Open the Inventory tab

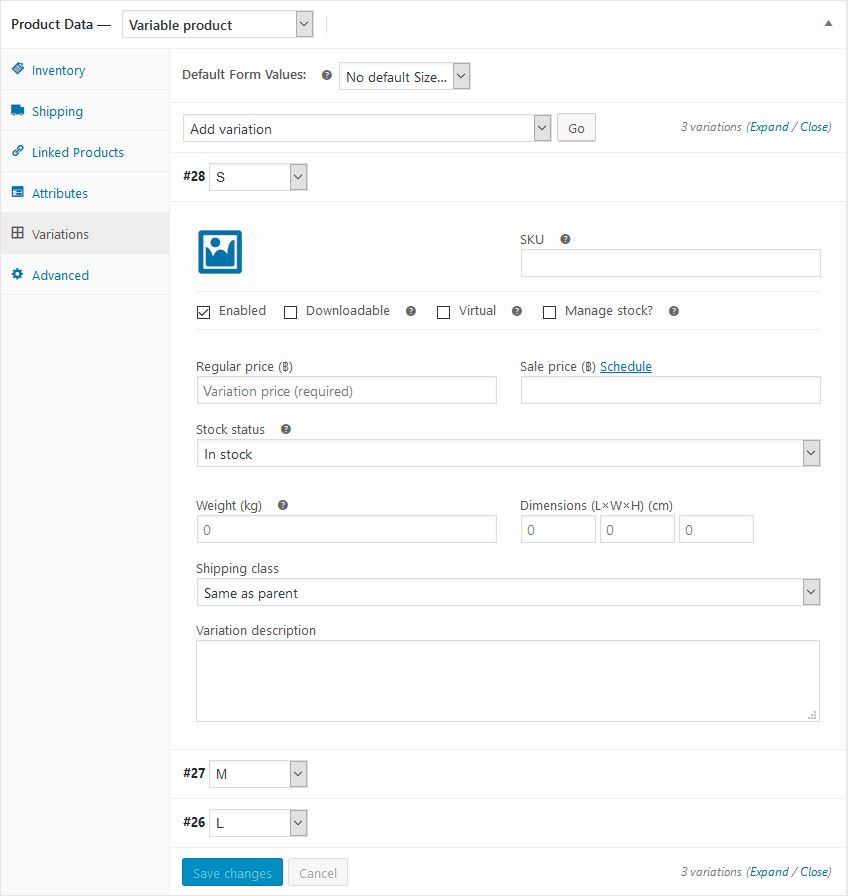(x=85, y=70)
